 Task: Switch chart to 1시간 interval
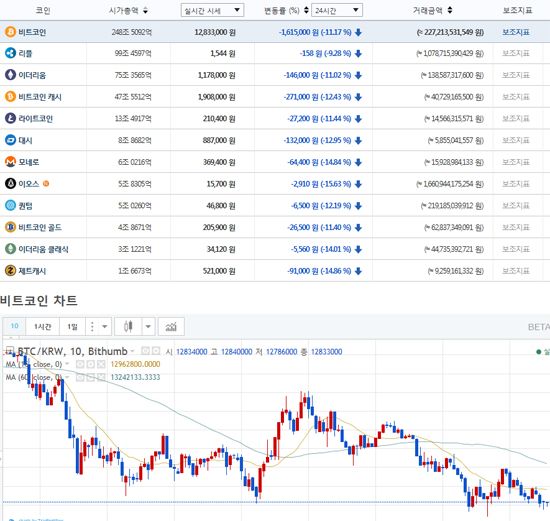[42, 327]
